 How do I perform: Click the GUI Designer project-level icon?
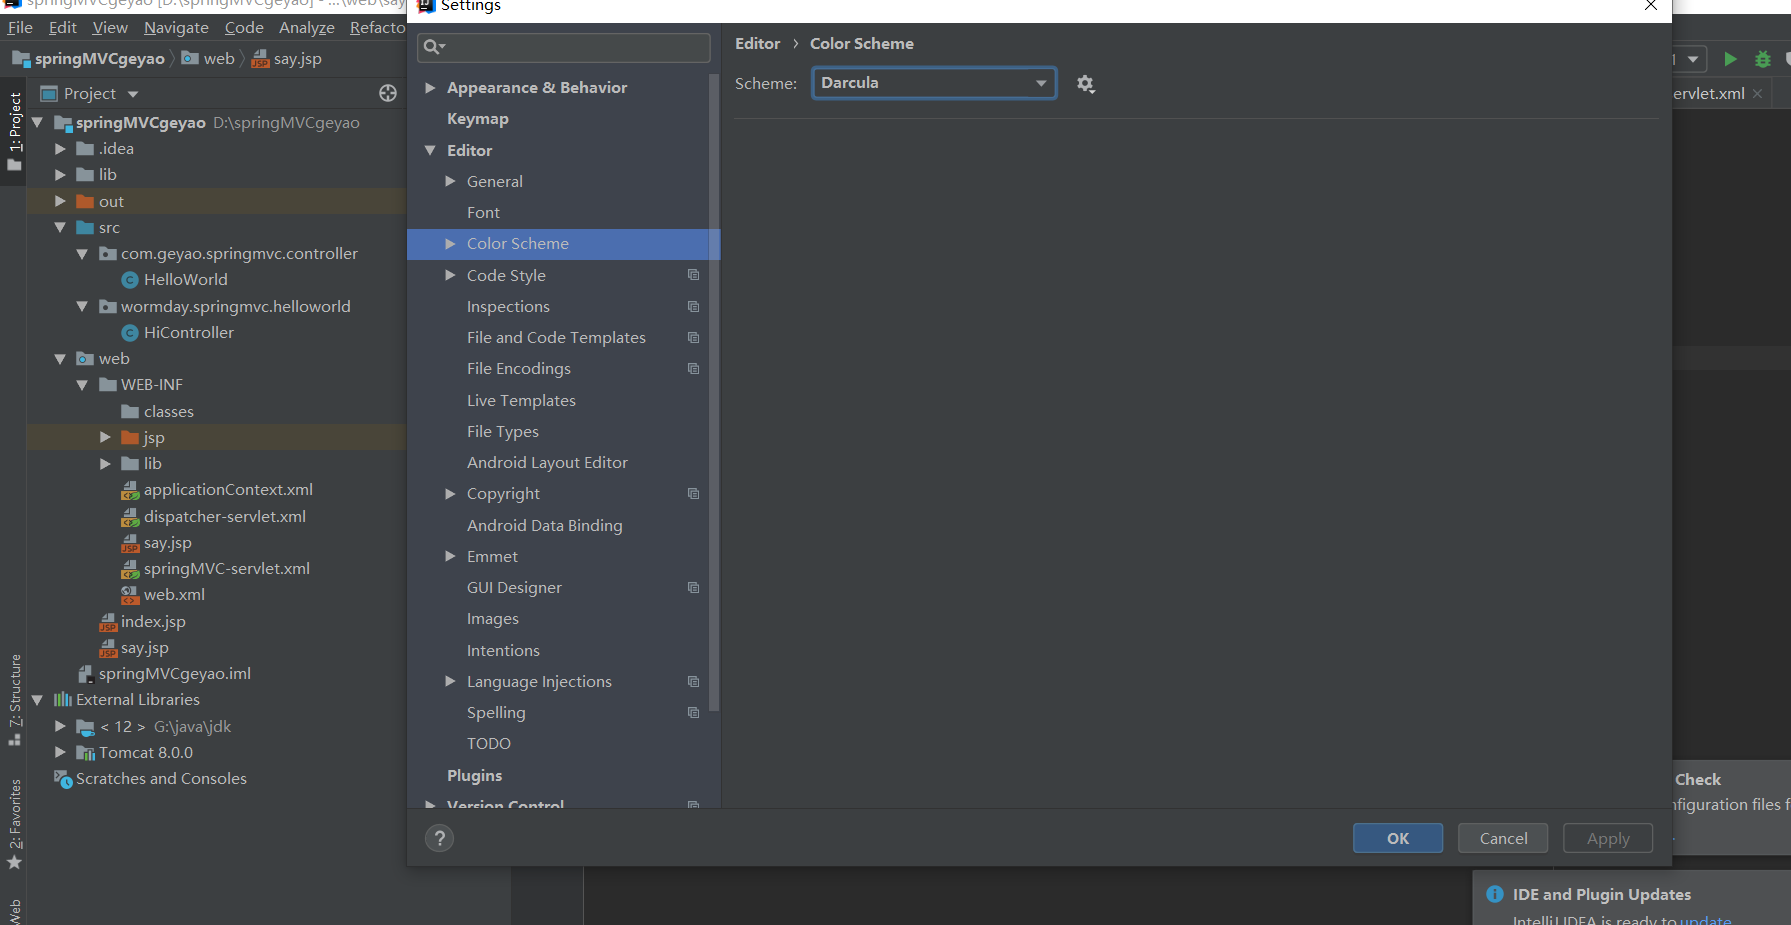click(693, 587)
